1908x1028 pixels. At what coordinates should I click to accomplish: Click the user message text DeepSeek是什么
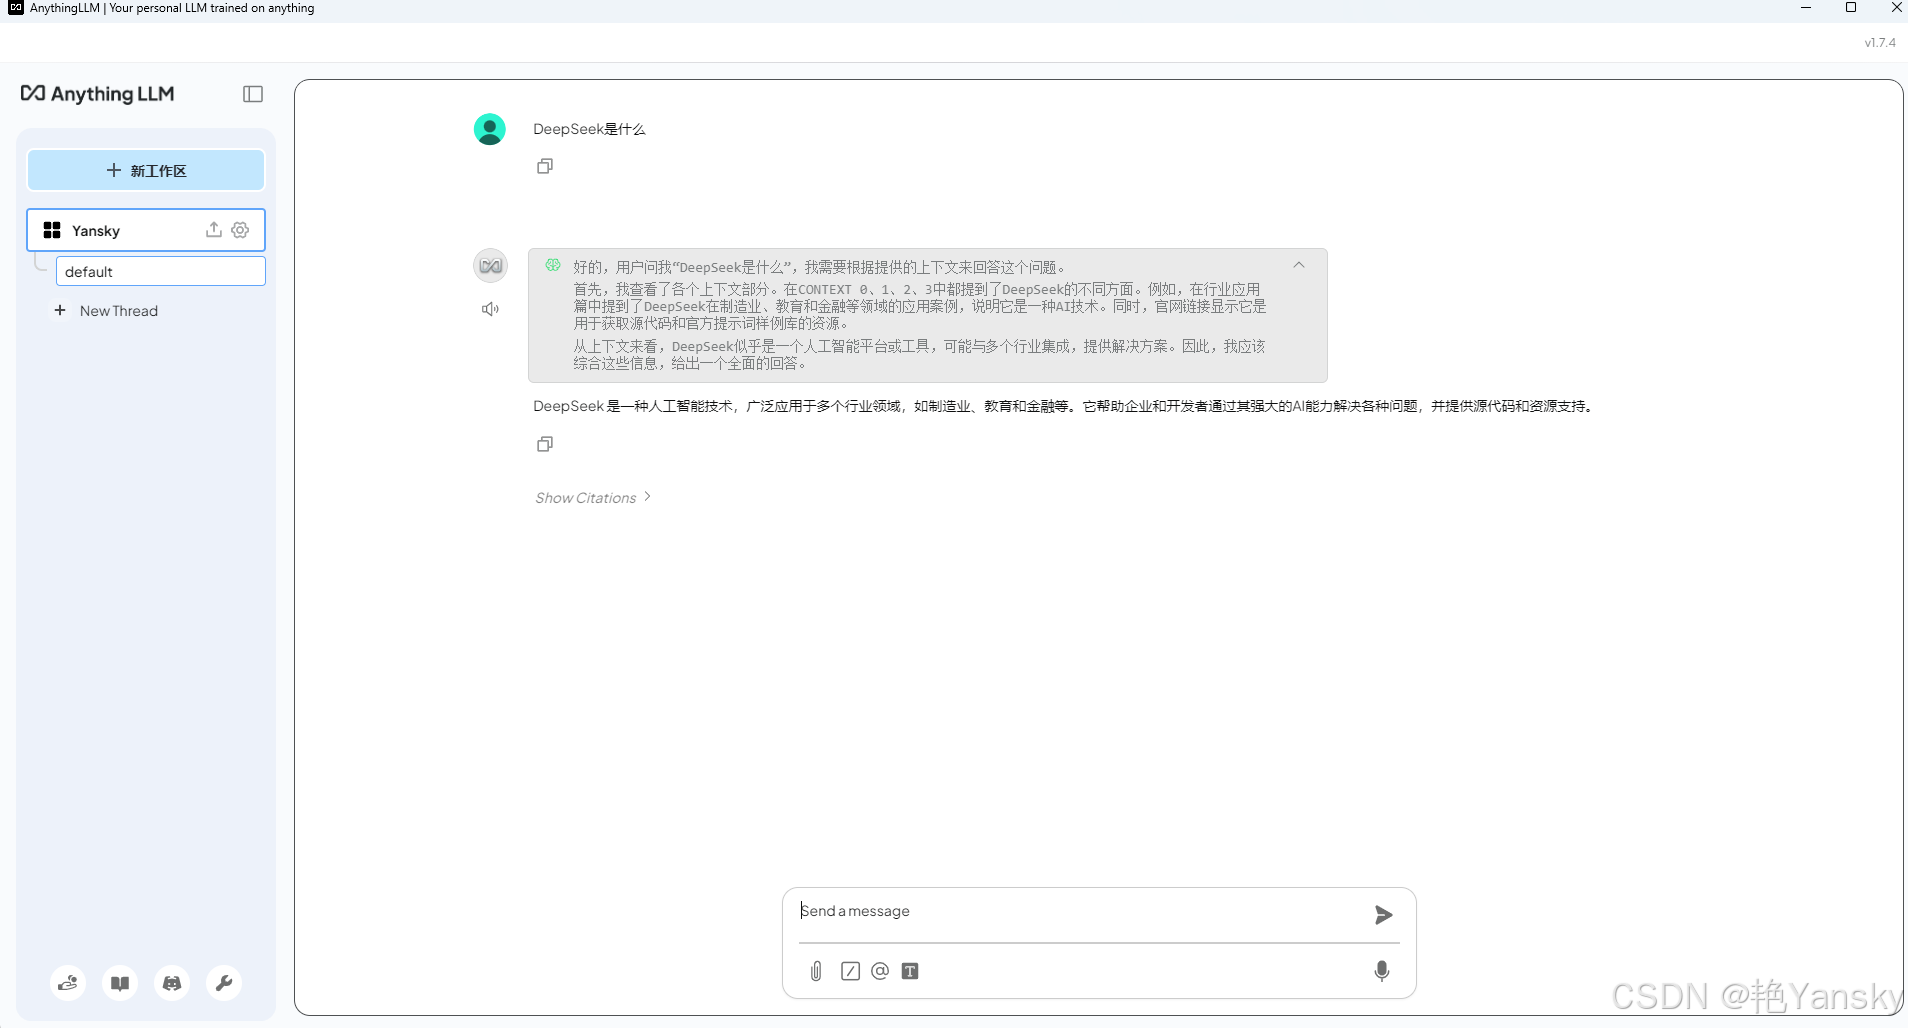(x=589, y=129)
